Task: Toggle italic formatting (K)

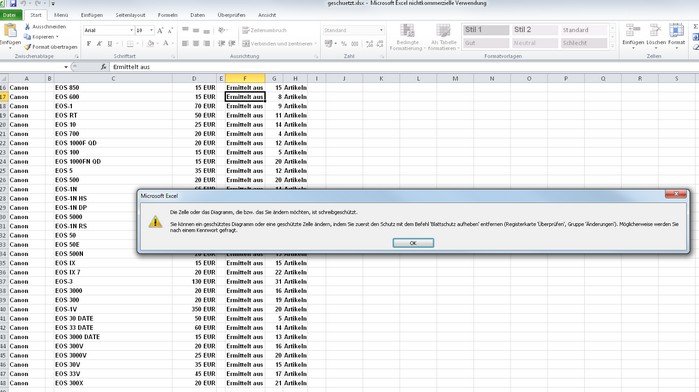Action: tap(99, 44)
